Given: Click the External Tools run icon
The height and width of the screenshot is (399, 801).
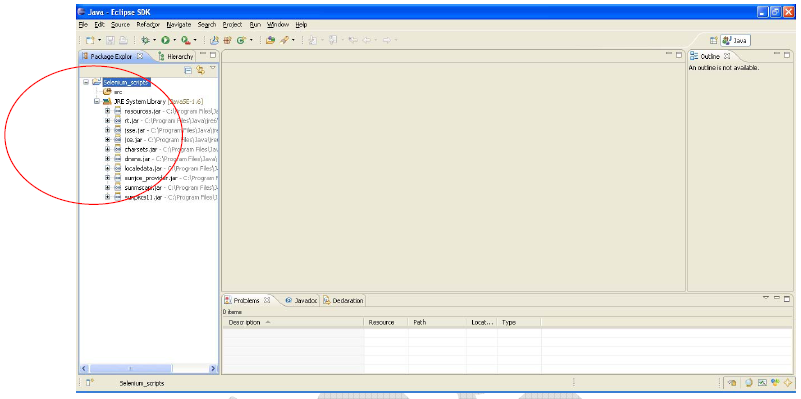Looking at the screenshot, I should tap(186, 40).
